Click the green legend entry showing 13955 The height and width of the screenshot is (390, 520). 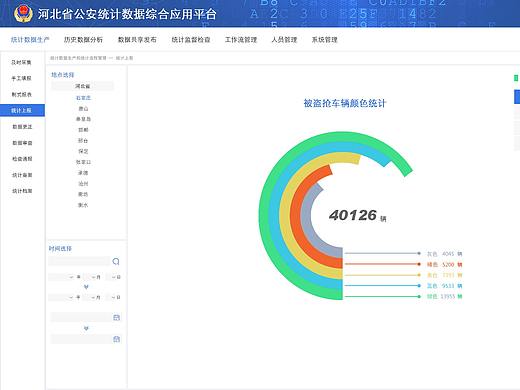coord(444,296)
